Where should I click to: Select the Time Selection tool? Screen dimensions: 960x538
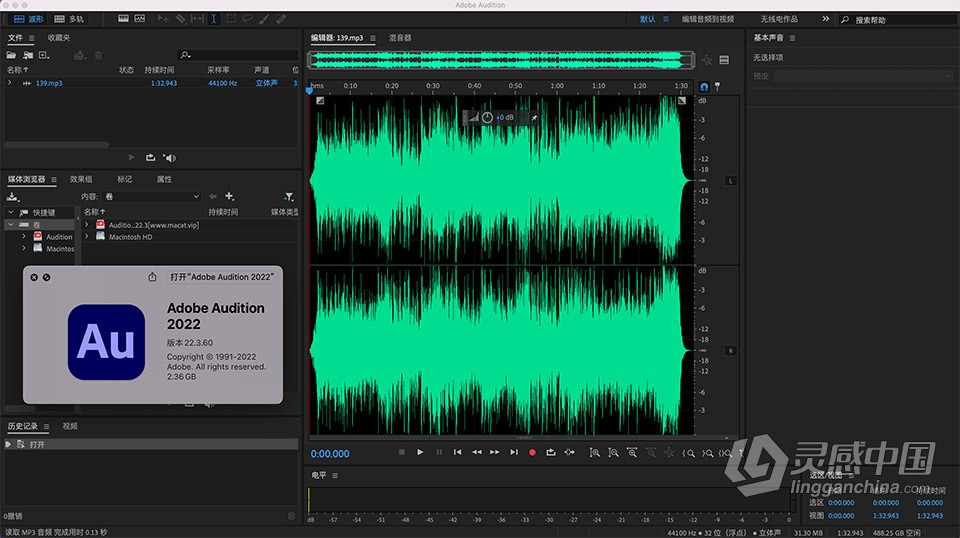[x=214, y=19]
